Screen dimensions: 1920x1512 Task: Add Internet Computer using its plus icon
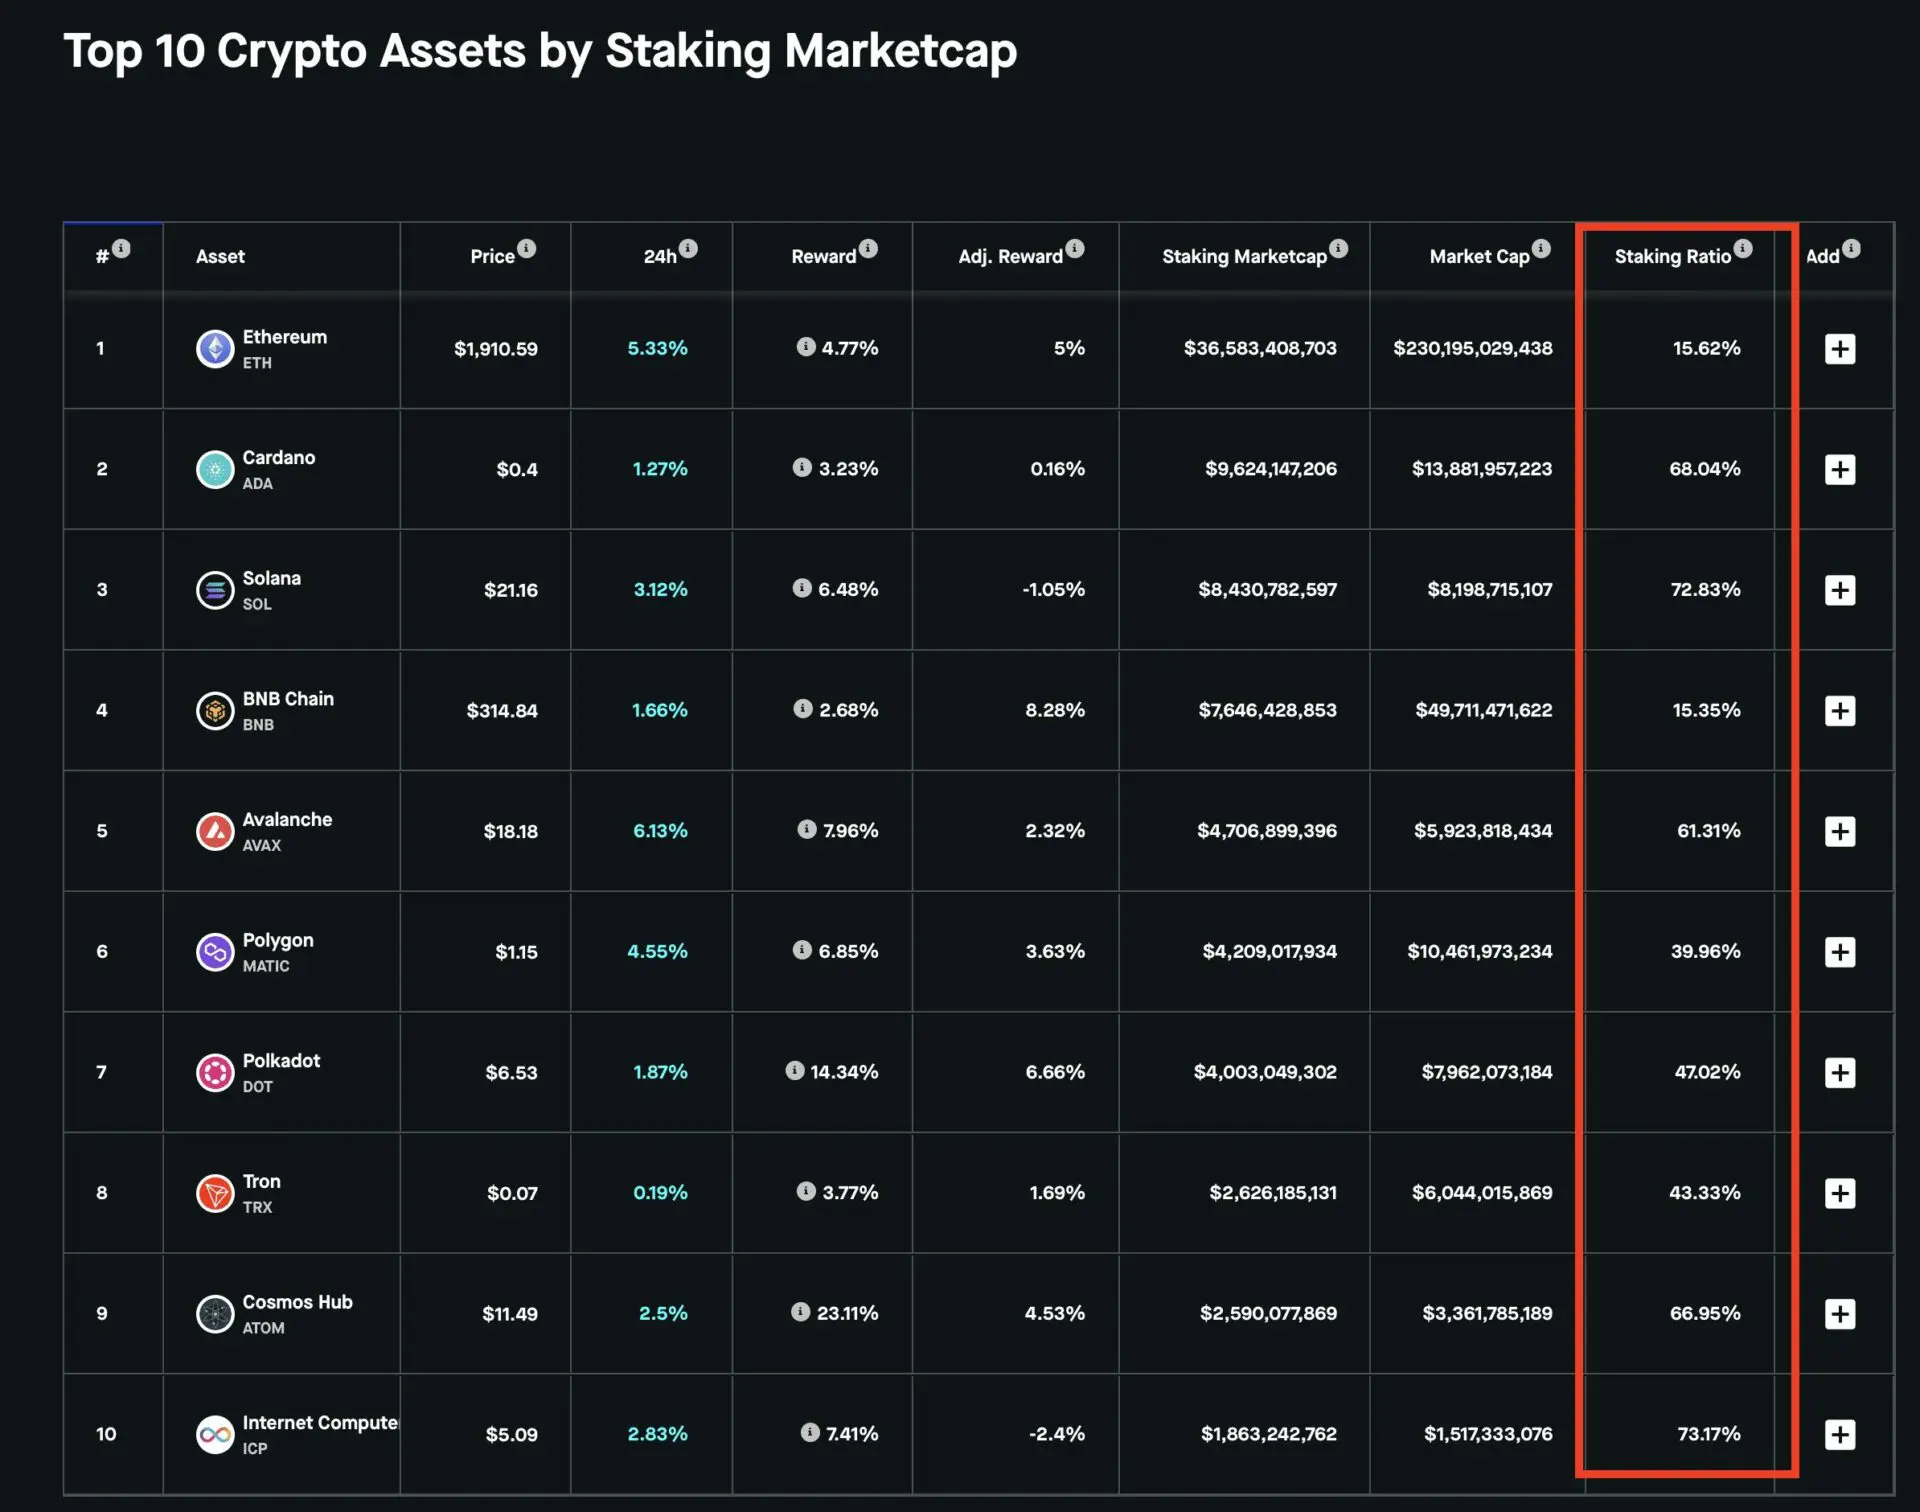click(x=1840, y=1435)
